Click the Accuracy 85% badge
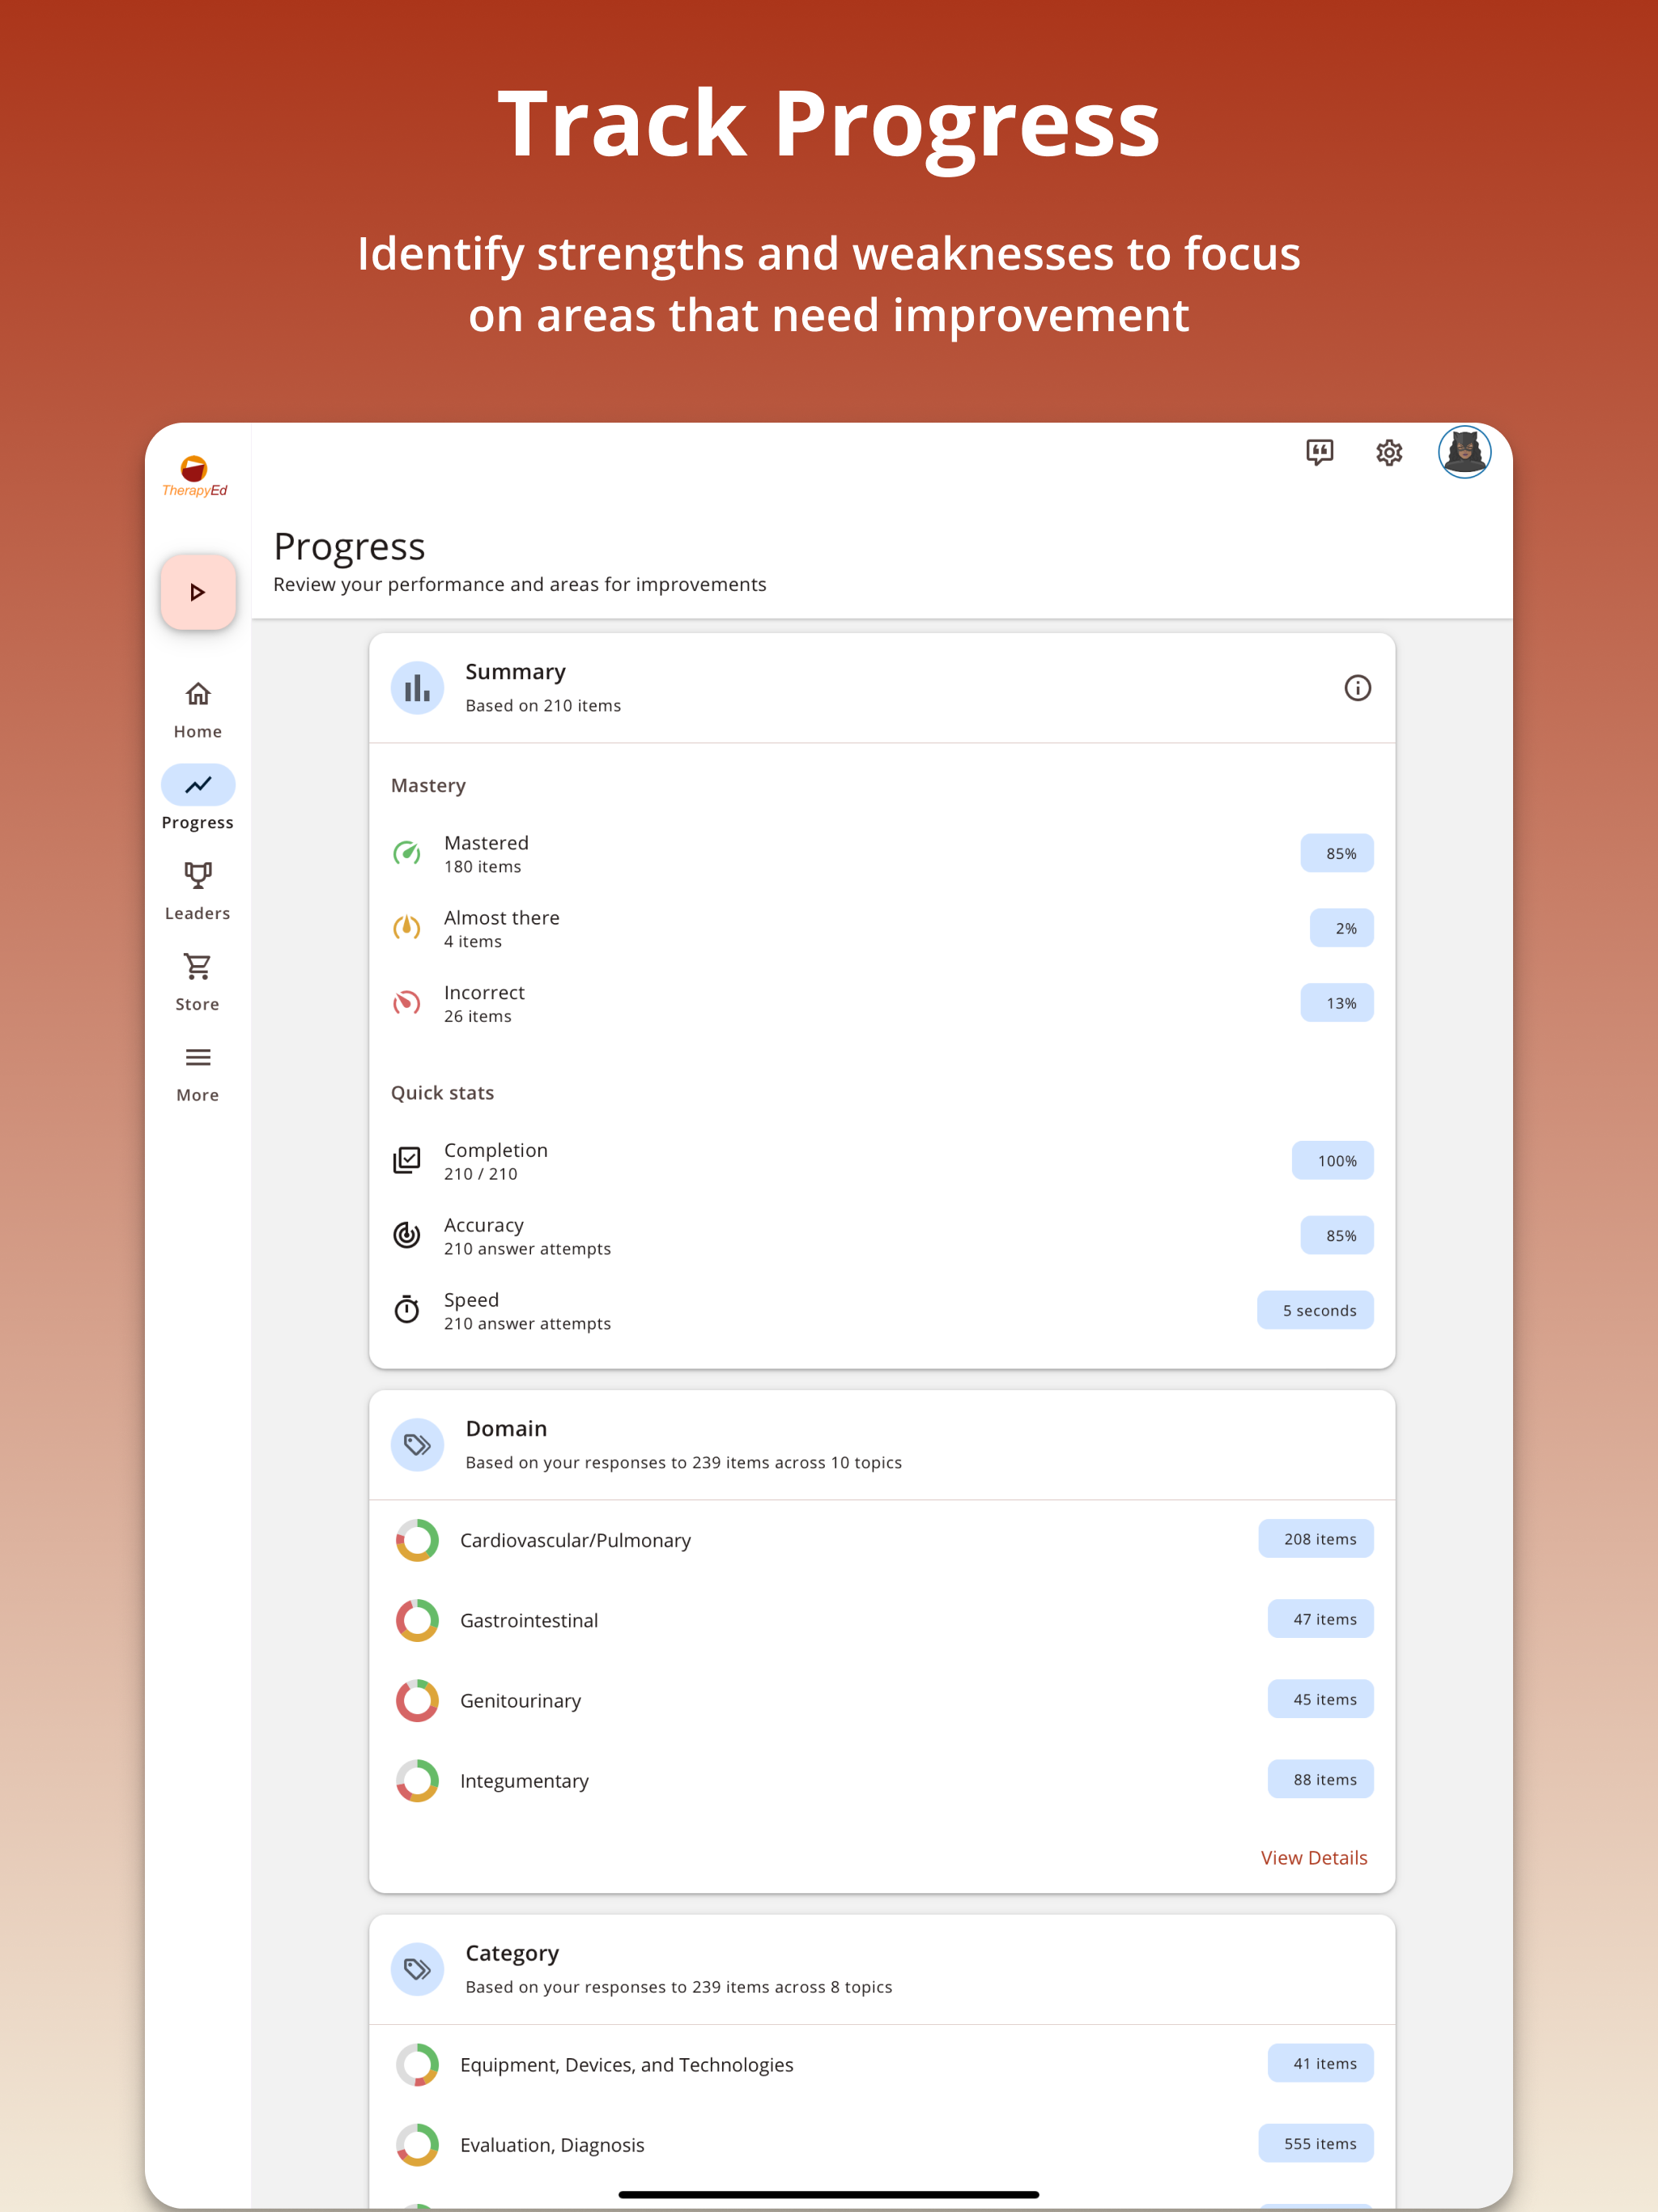 [1337, 1235]
